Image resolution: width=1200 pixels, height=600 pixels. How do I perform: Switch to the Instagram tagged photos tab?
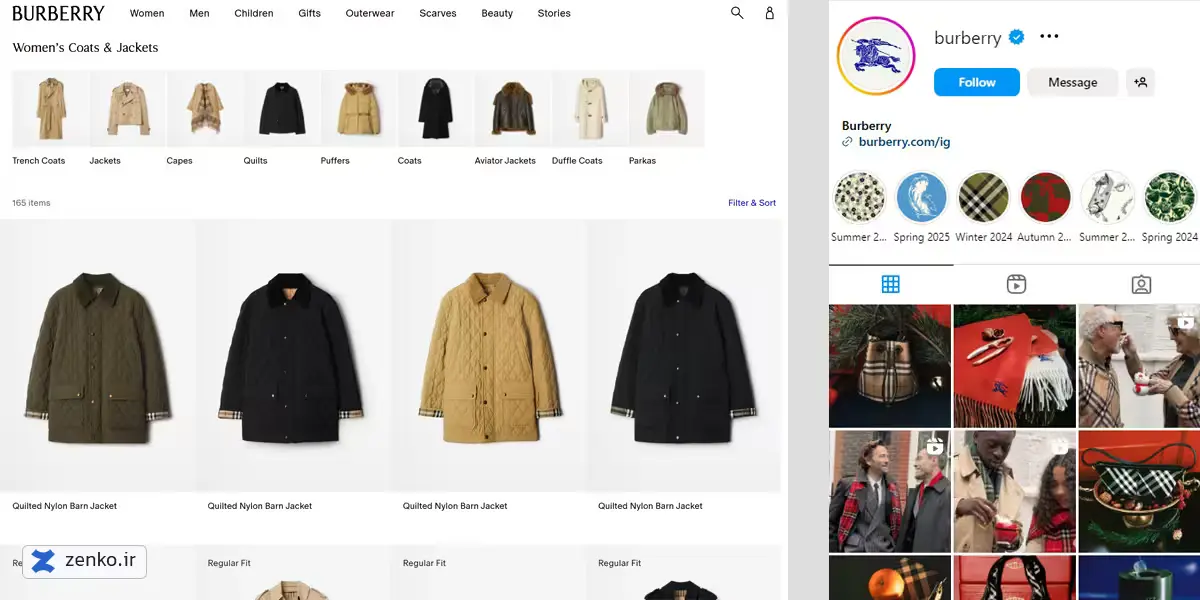pyautogui.click(x=1141, y=284)
